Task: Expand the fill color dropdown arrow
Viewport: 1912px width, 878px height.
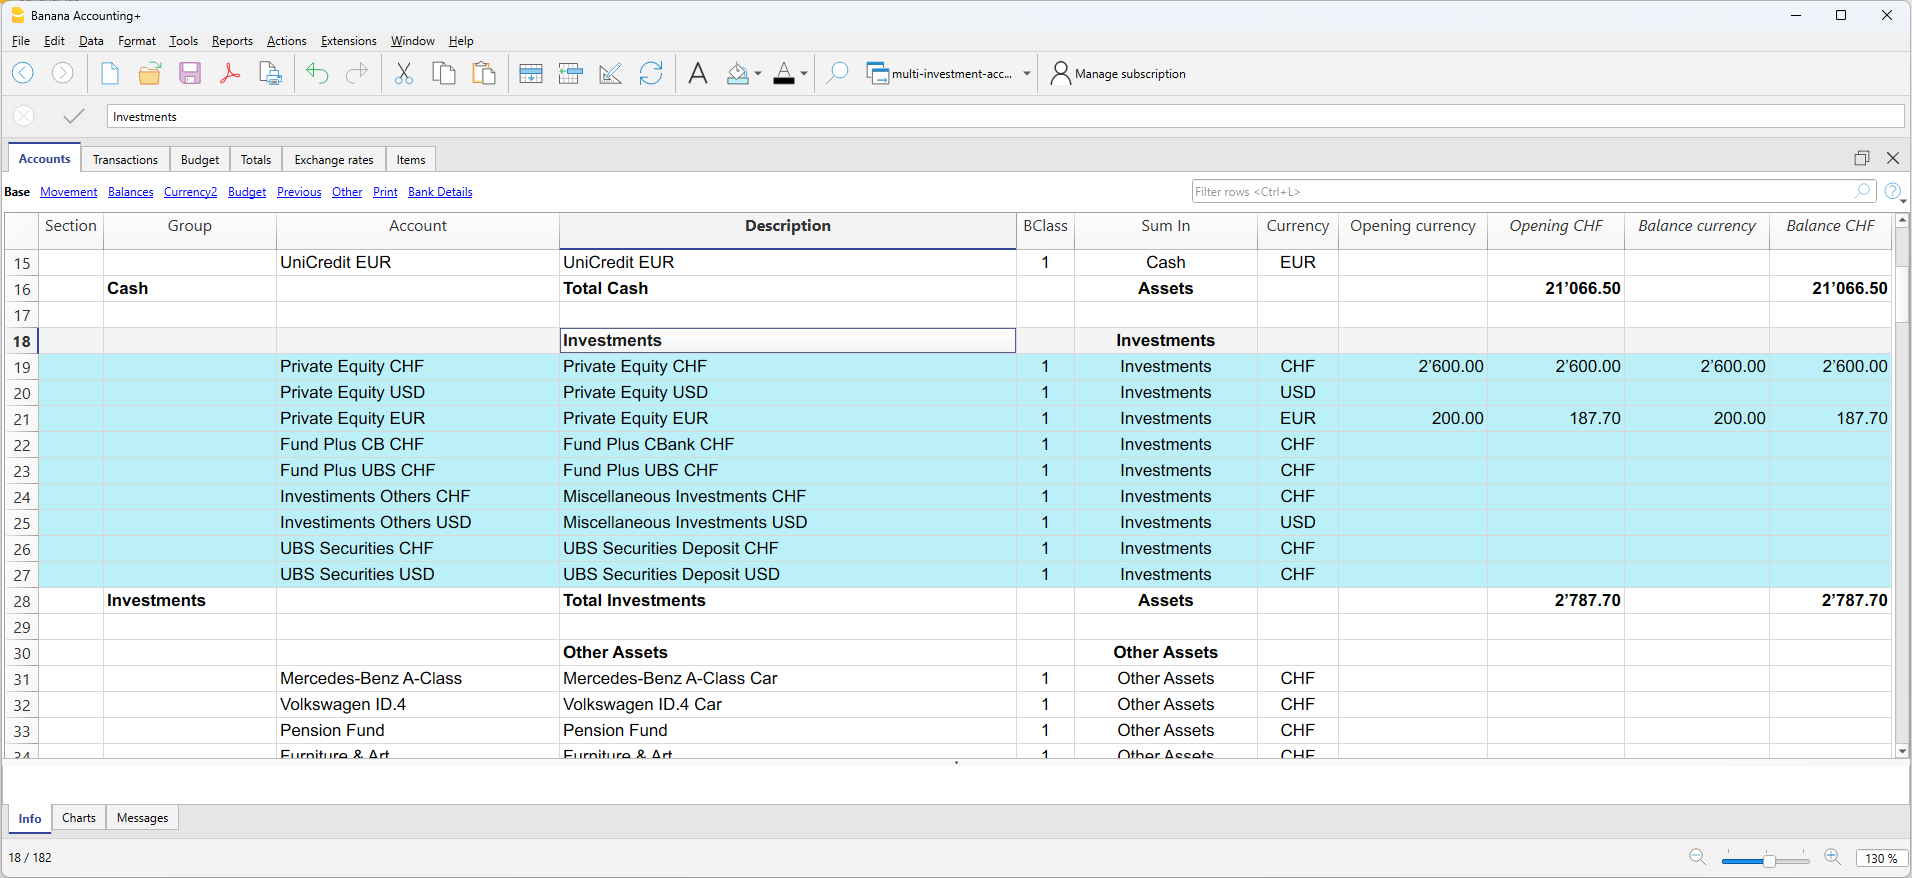Action: [758, 74]
